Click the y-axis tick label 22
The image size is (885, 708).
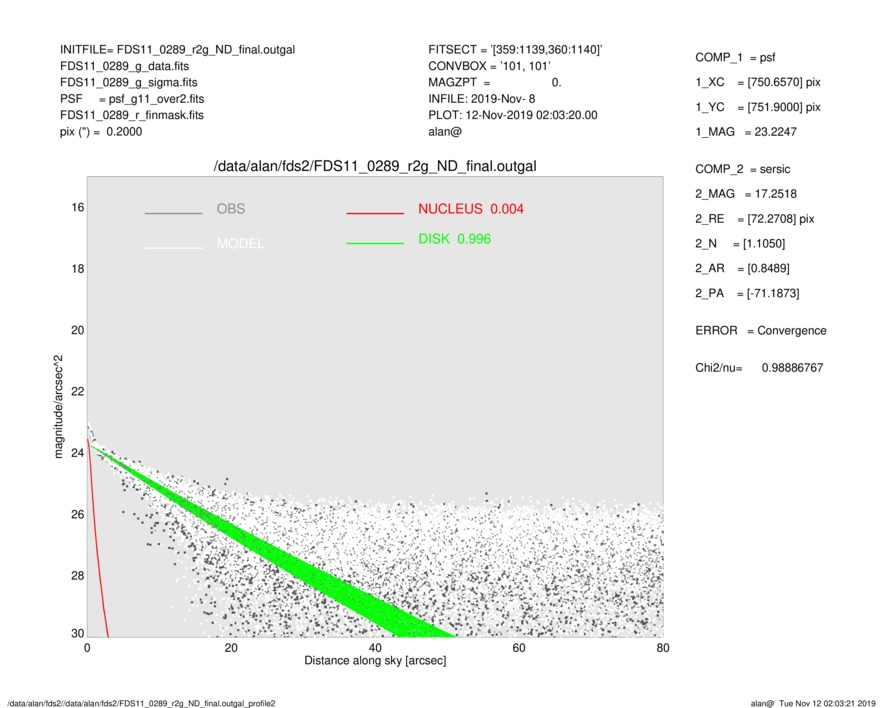pos(78,392)
